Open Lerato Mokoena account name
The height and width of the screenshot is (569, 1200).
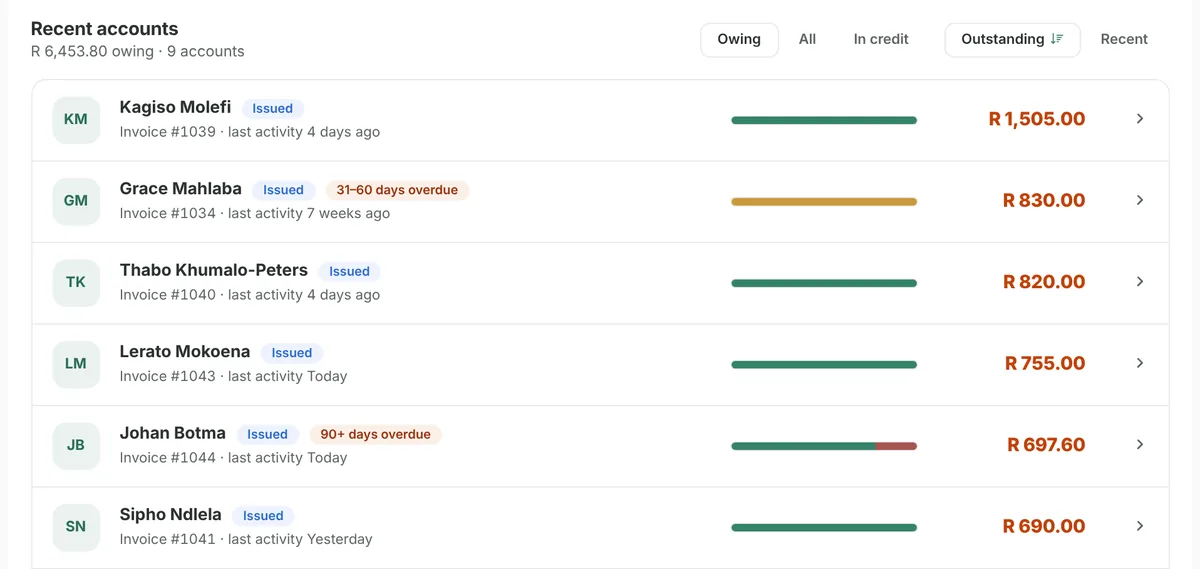[x=185, y=352]
